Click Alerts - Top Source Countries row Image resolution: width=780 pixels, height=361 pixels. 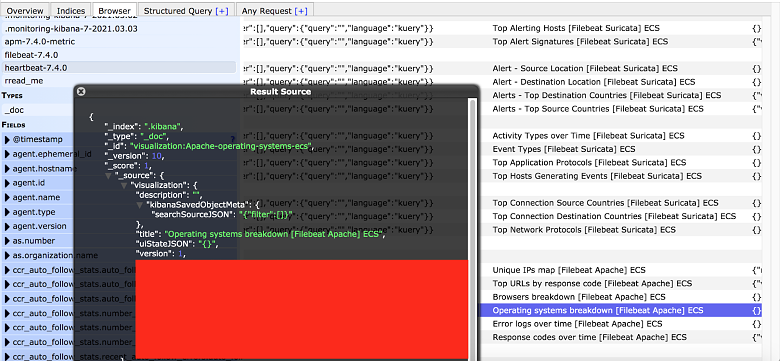click(598, 109)
